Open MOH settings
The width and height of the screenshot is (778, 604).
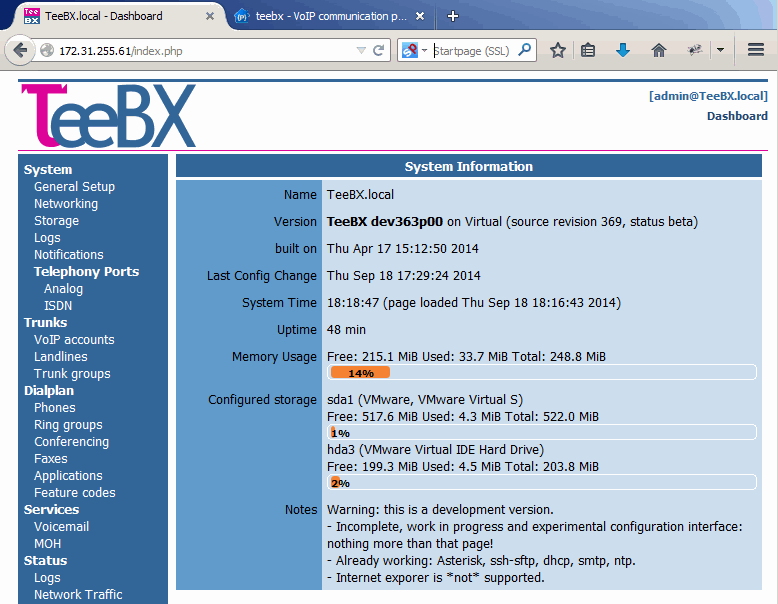point(47,543)
